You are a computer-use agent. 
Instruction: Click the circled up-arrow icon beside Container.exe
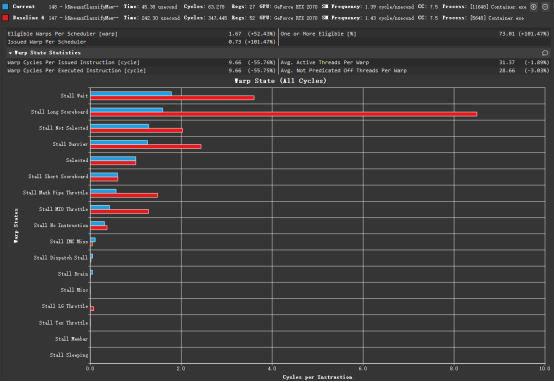coord(534,7)
